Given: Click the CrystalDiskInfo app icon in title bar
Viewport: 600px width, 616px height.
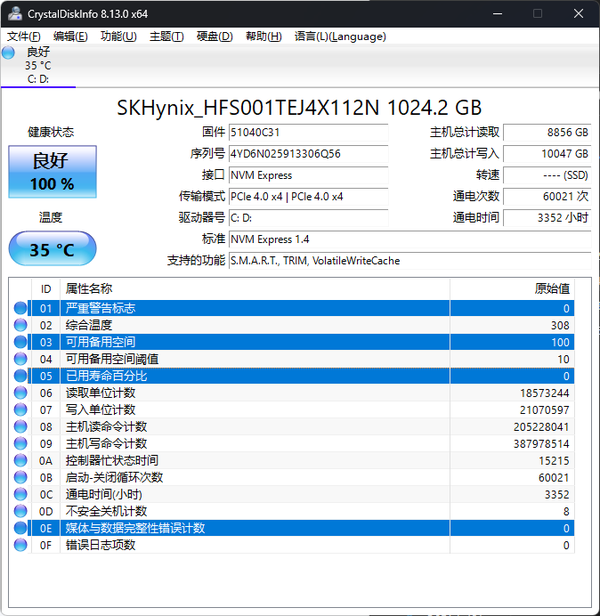Looking at the screenshot, I should [x=15, y=14].
